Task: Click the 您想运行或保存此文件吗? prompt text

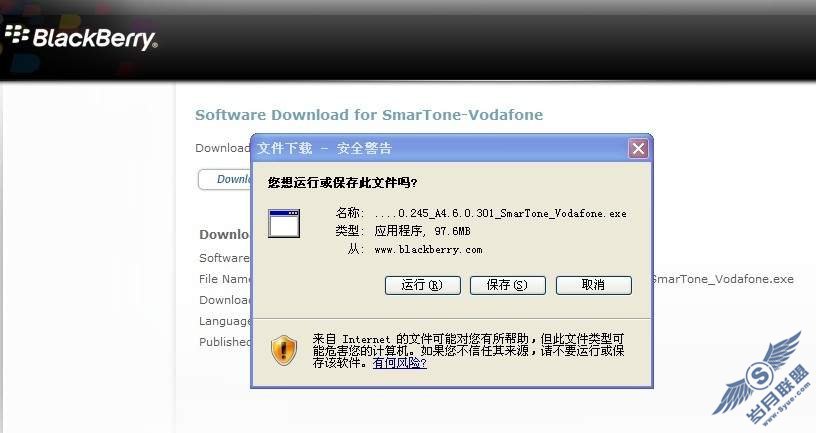Action: tap(342, 183)
